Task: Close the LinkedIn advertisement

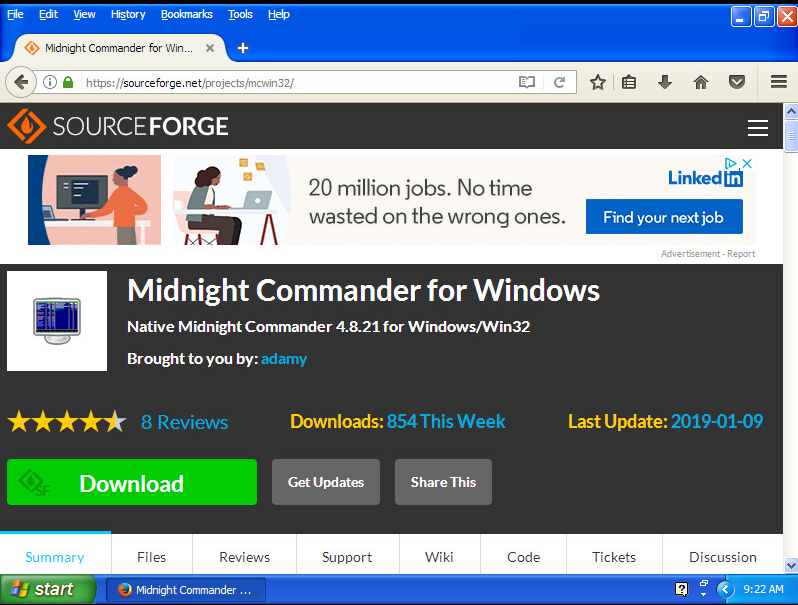Action: [747, 163]
